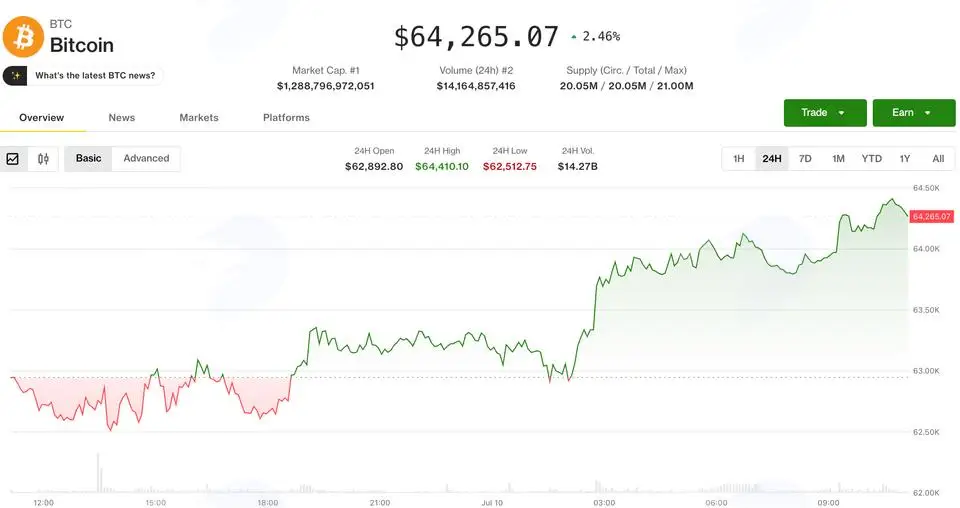The image size is (960, 508).
Task: Select the line chart view icon
Action: coord(12,159)
